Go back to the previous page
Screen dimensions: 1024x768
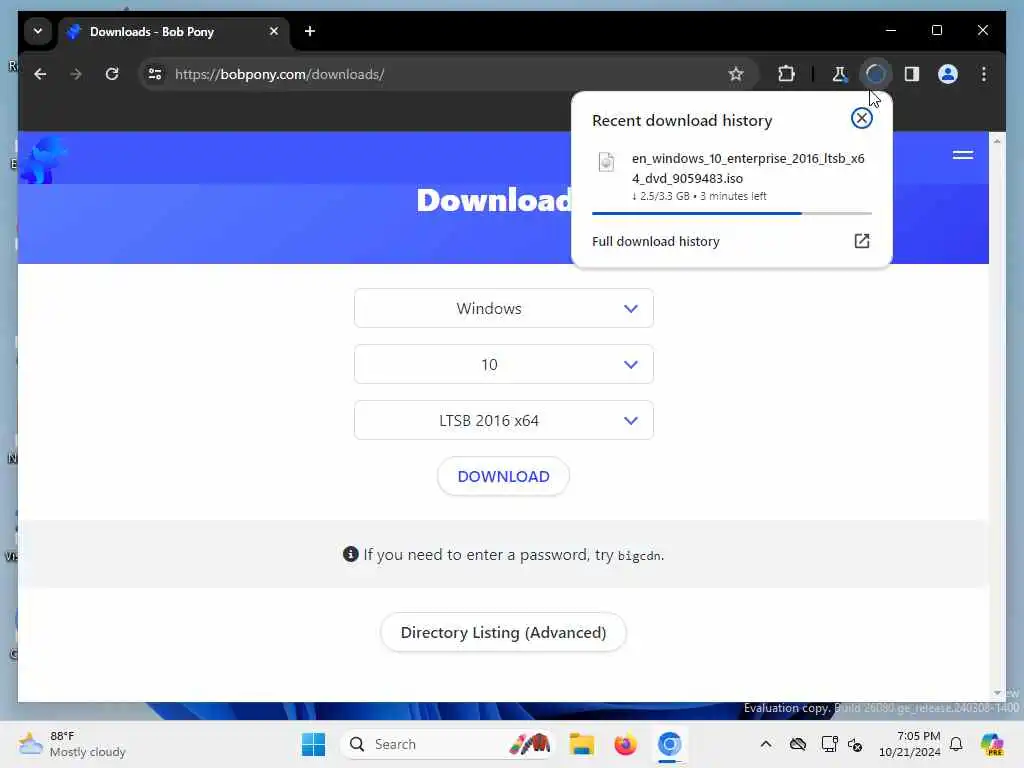(40, 74)
